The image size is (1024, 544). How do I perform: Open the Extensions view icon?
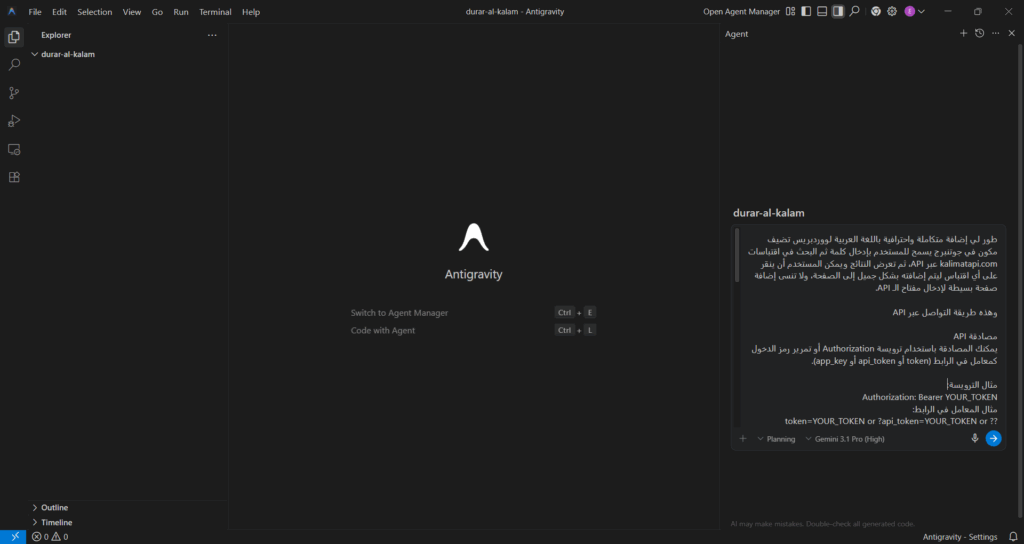14,177
